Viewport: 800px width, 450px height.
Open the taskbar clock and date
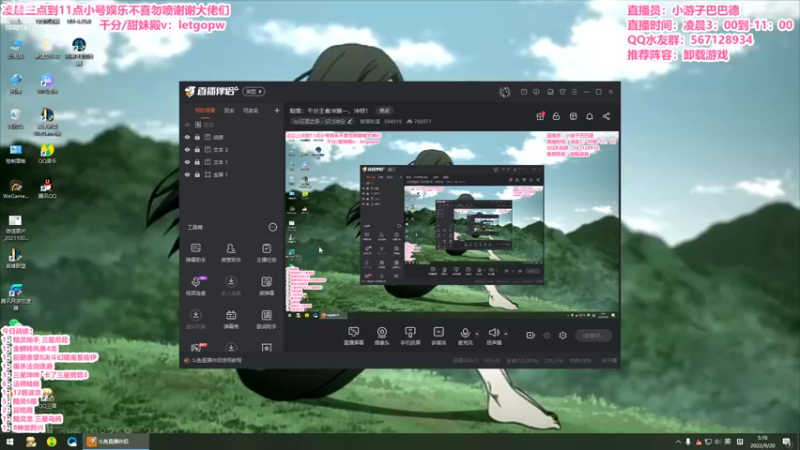[764, 442]
